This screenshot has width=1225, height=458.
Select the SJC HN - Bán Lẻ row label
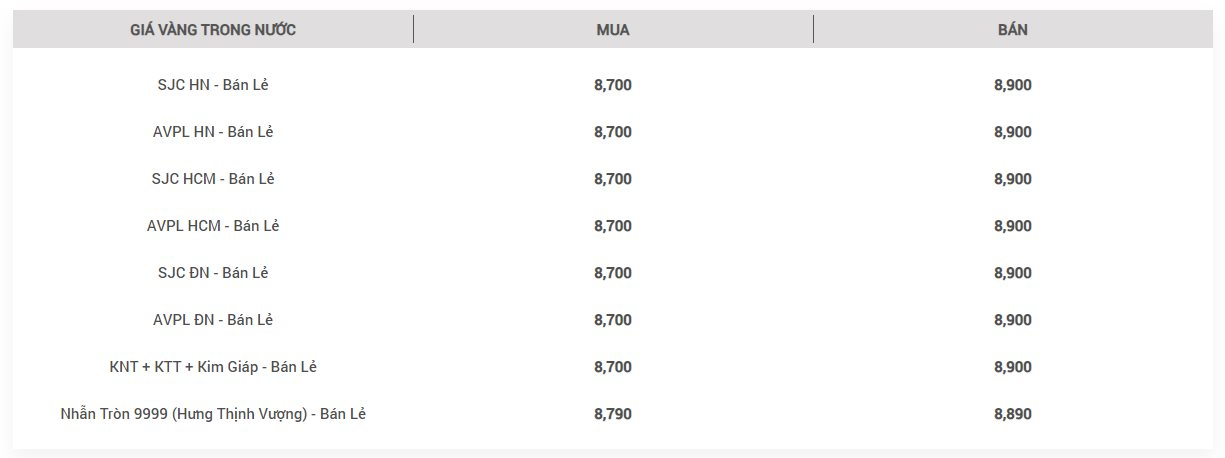[x=213, y=85]
